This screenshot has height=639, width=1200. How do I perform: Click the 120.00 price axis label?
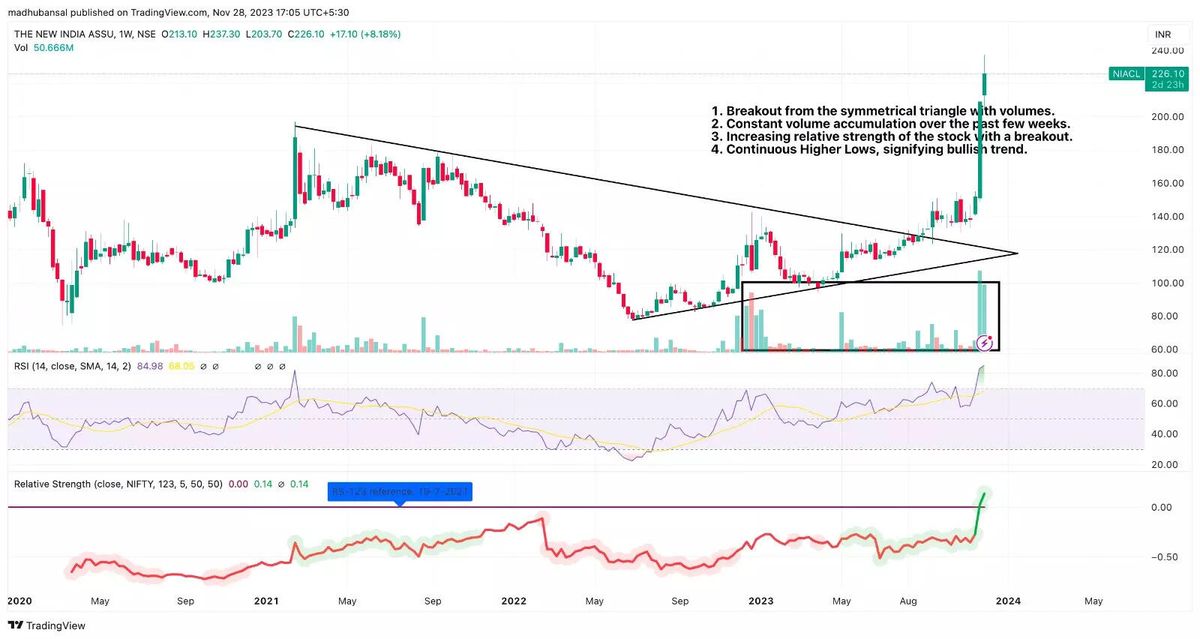tap(1168, 250)
